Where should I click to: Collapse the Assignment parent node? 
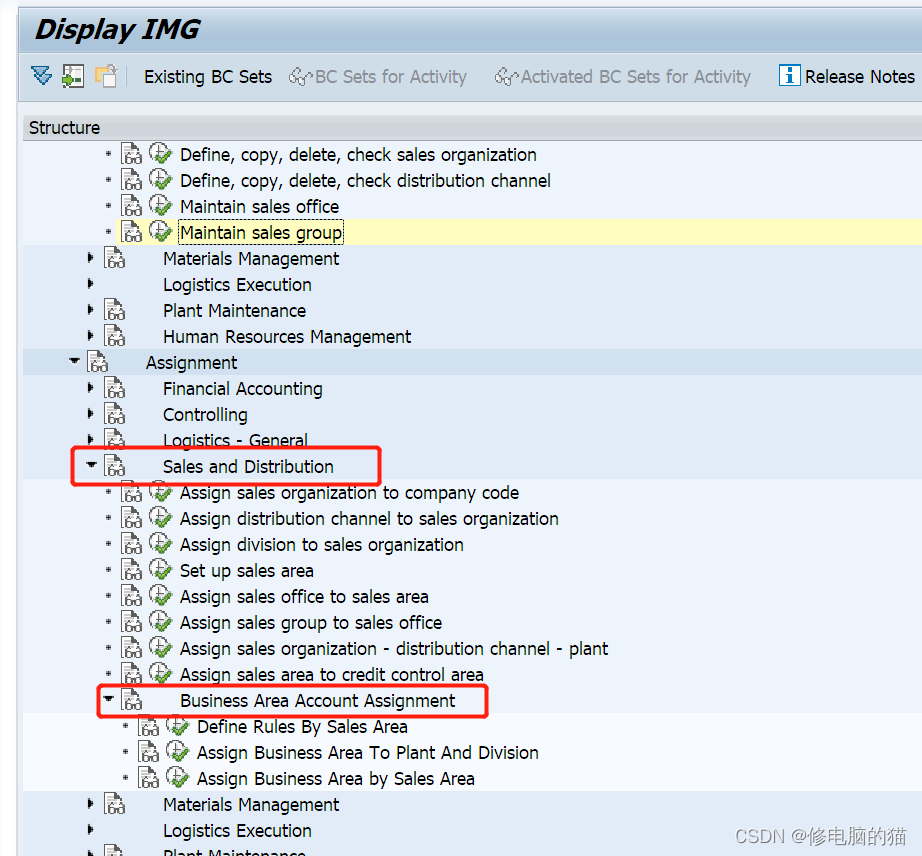74,362
